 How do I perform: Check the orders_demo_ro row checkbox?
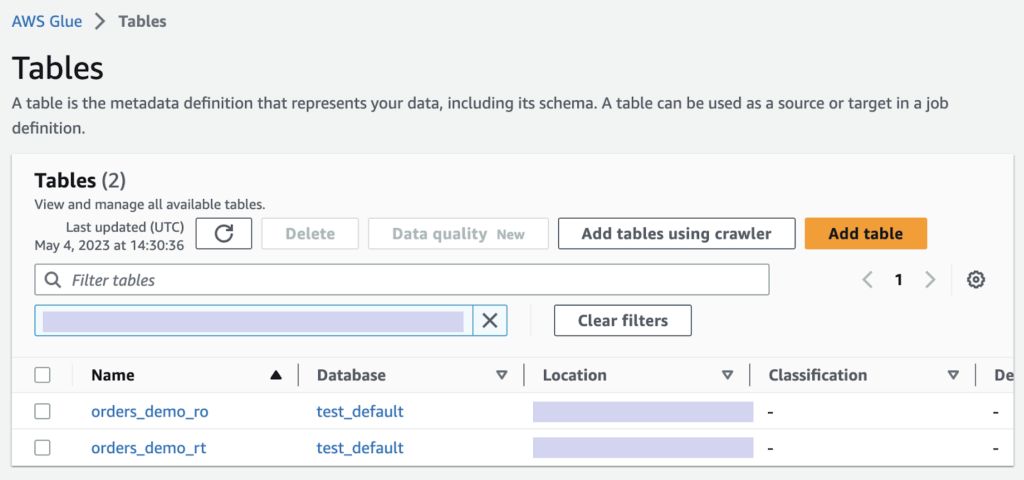(x=42, y=411)
